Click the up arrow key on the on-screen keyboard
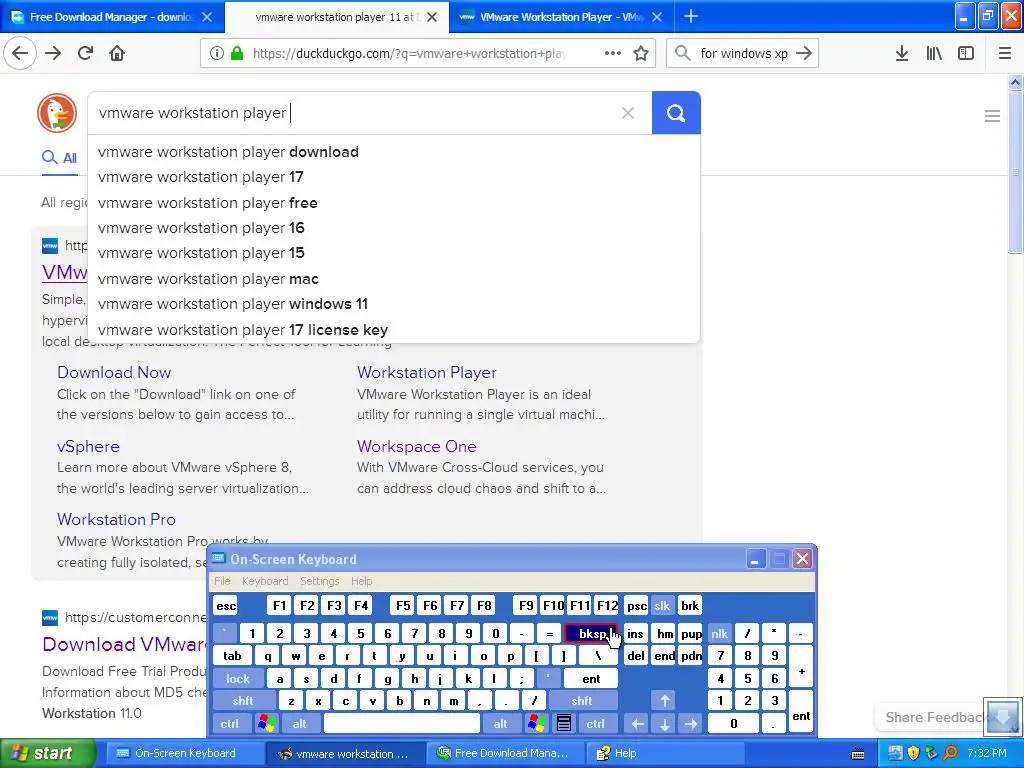Viewport: 1024px width, 768px height. (664, 701)
